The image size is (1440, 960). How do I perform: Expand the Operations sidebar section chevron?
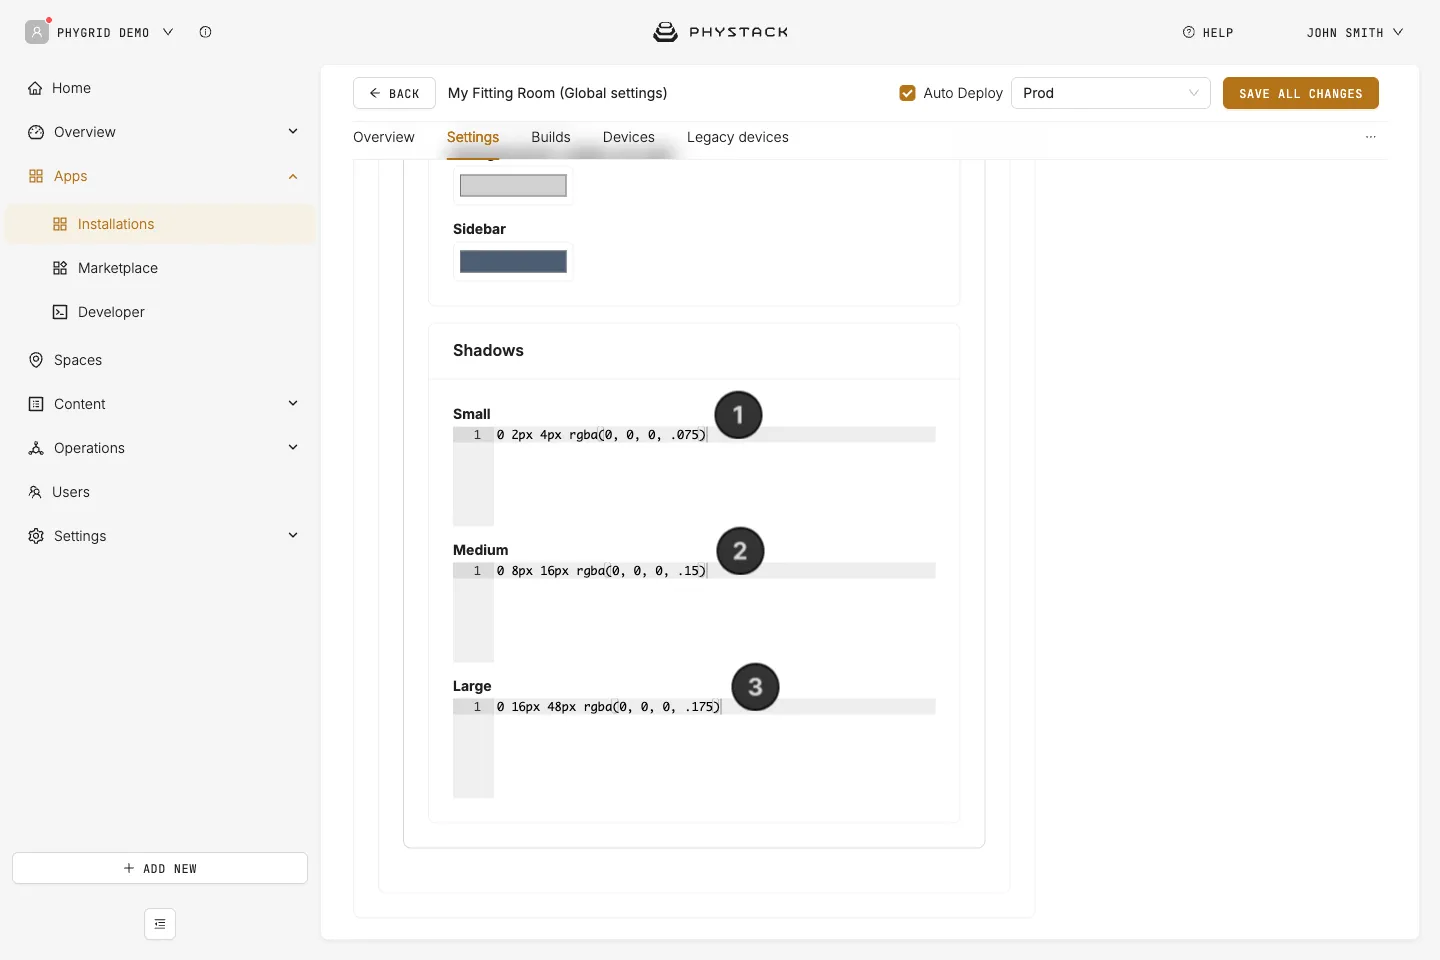[x=293, y=447]
